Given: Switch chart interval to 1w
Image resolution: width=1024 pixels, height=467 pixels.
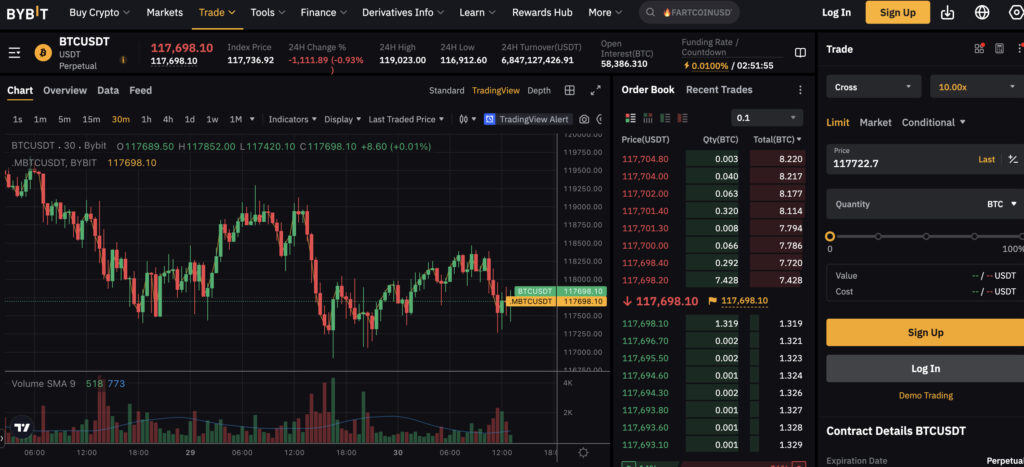Looking at the screenshot, I should [x=212, y=120].
